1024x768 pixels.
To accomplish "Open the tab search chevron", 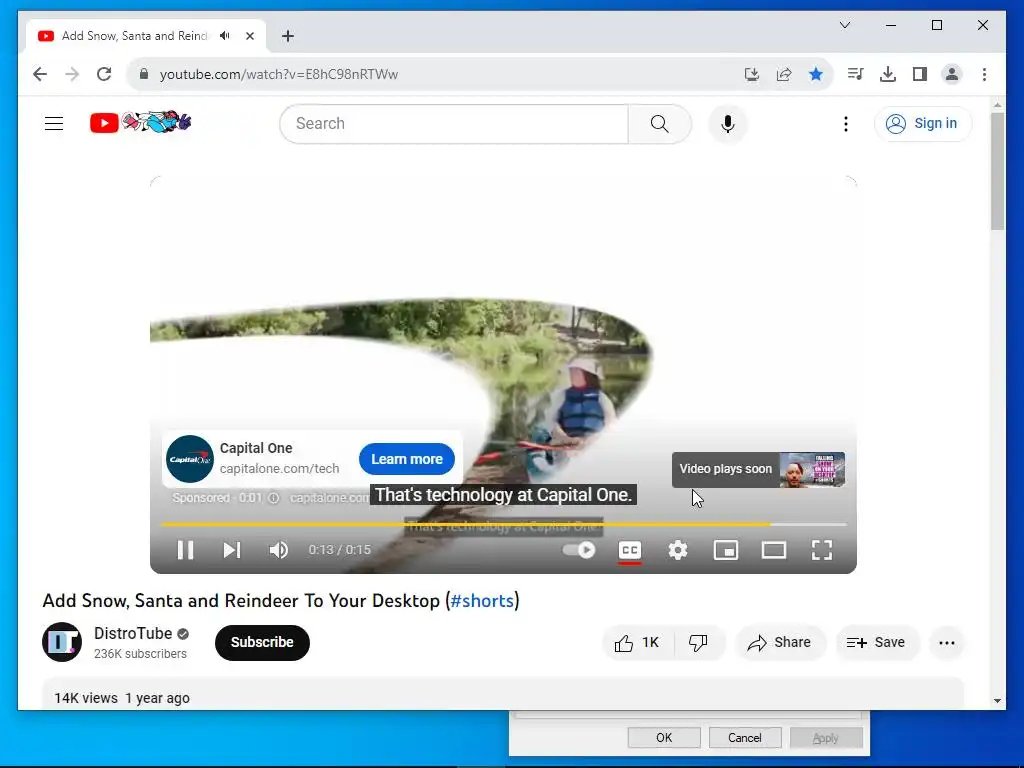I will 844,25.
